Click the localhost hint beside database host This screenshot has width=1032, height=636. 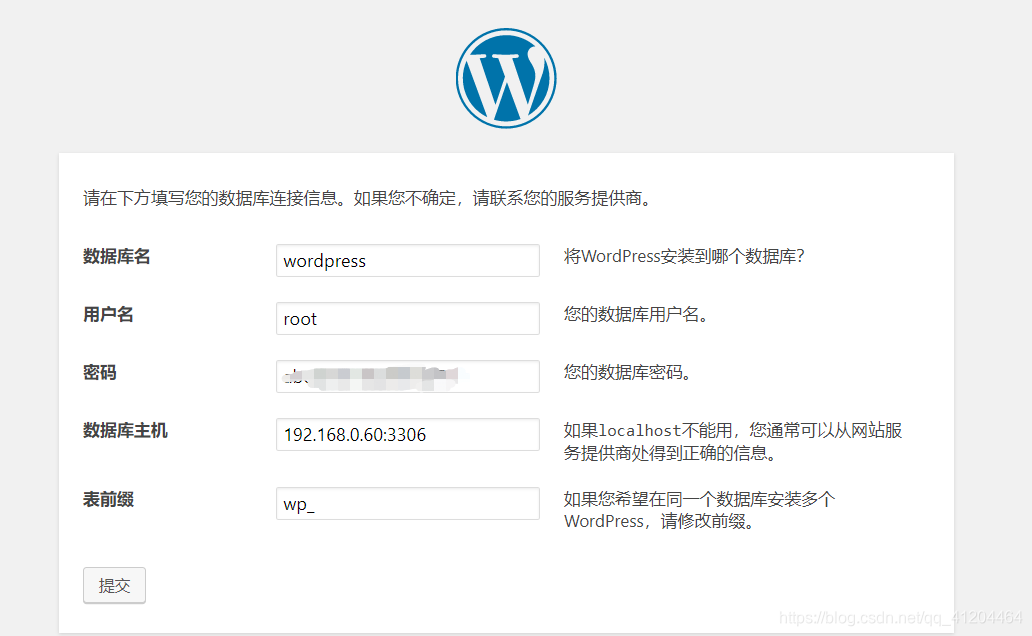tap(733, 442)
